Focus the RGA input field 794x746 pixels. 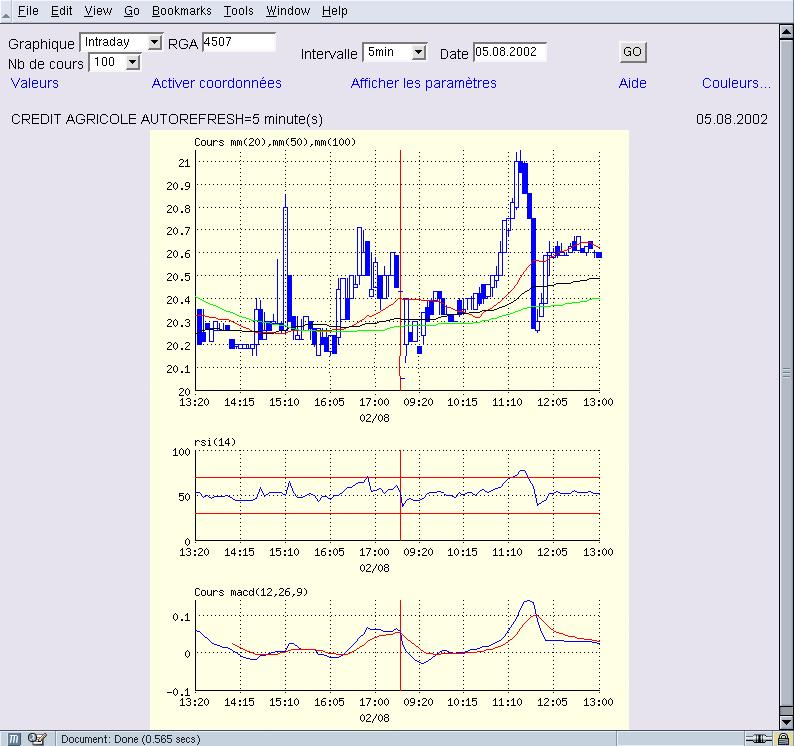[x=239, y=42]
